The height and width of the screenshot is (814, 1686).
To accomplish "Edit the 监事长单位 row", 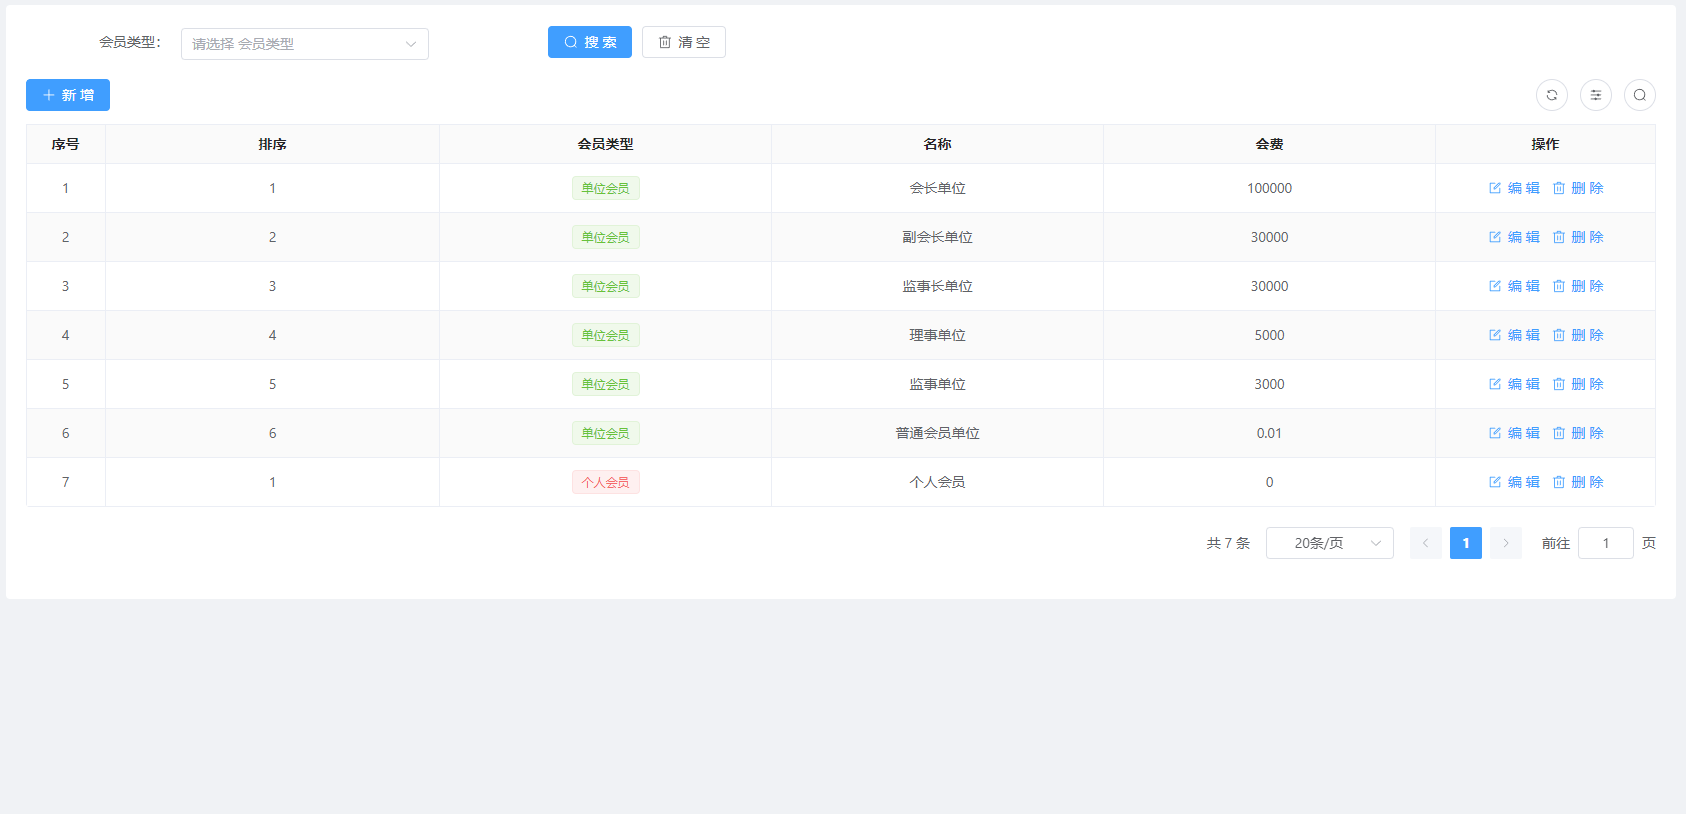I will click(1514, 286).
